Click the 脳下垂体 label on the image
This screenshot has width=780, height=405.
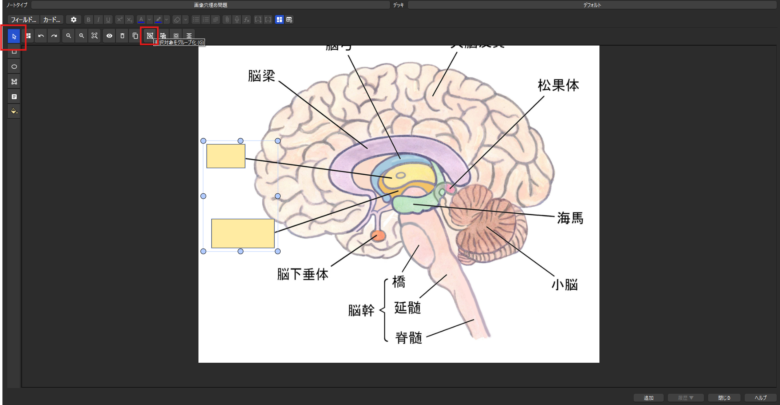pyautogui.click(x=302, y=274)
